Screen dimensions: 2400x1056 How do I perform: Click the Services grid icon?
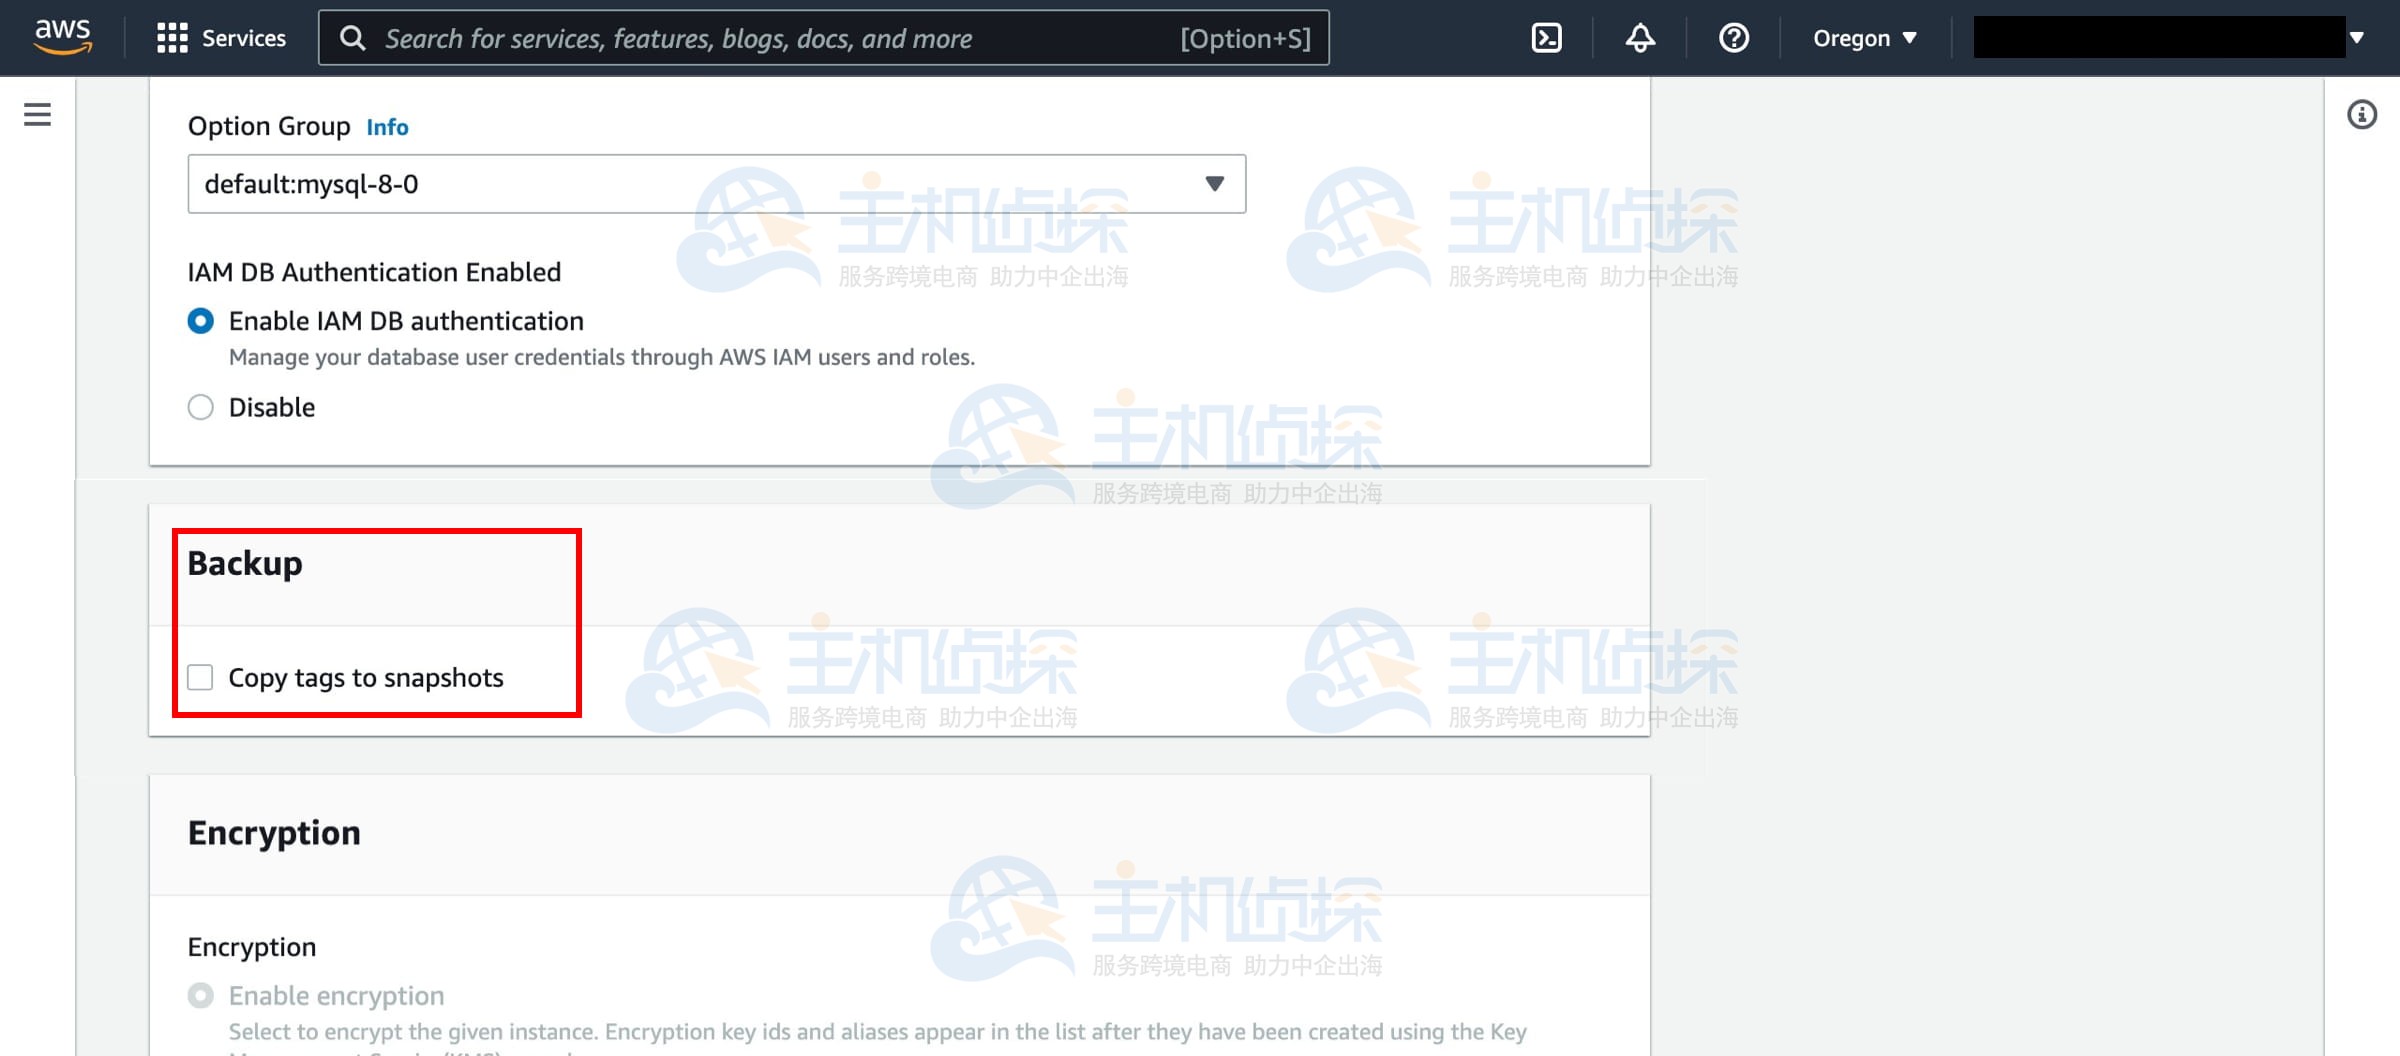click(172, 37)
